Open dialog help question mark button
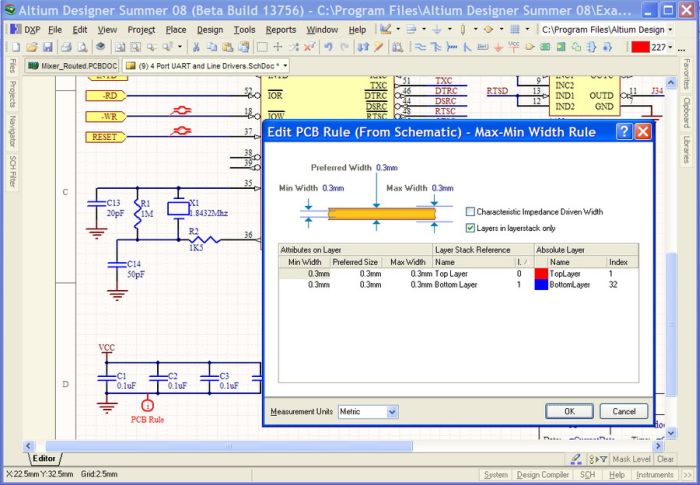This screenshot has height=485, width=700. coord(624,131)
